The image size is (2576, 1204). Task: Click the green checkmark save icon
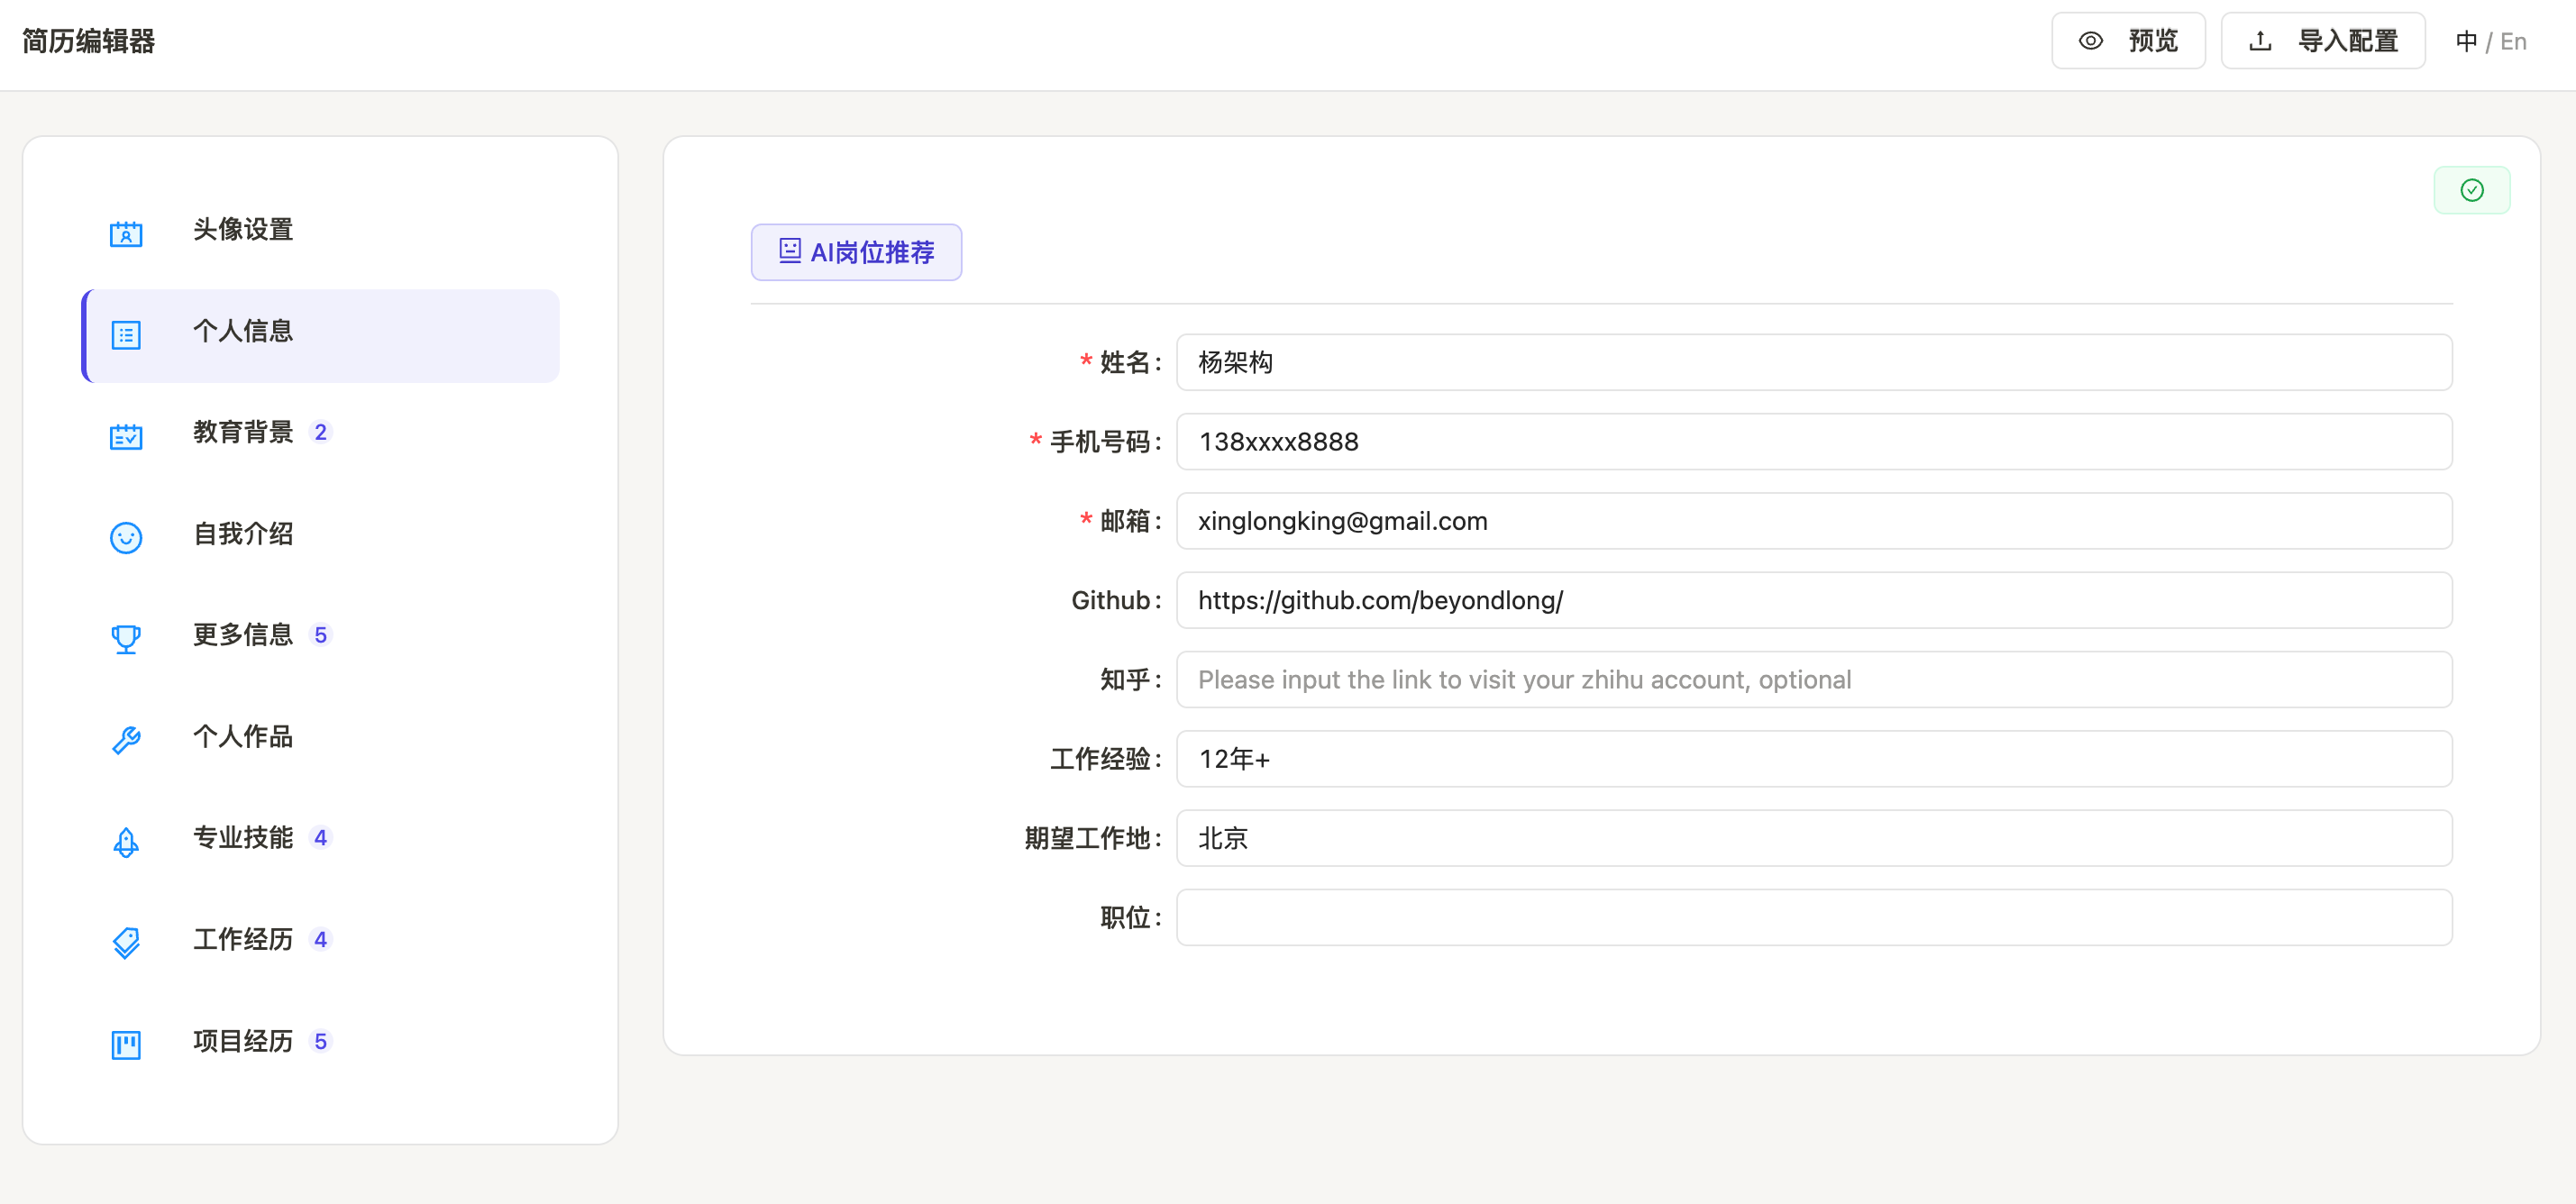tap(2471, 190)
